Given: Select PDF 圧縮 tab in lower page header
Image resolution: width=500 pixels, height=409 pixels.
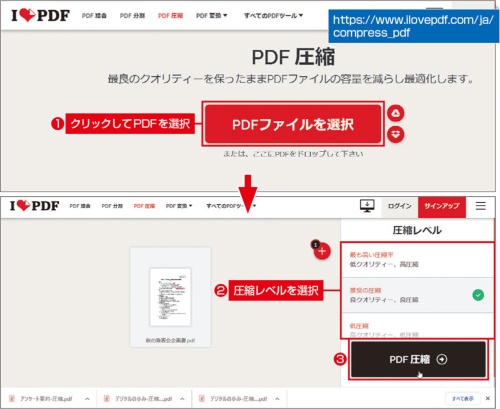Looking at the screenshot, I should 144,206.
